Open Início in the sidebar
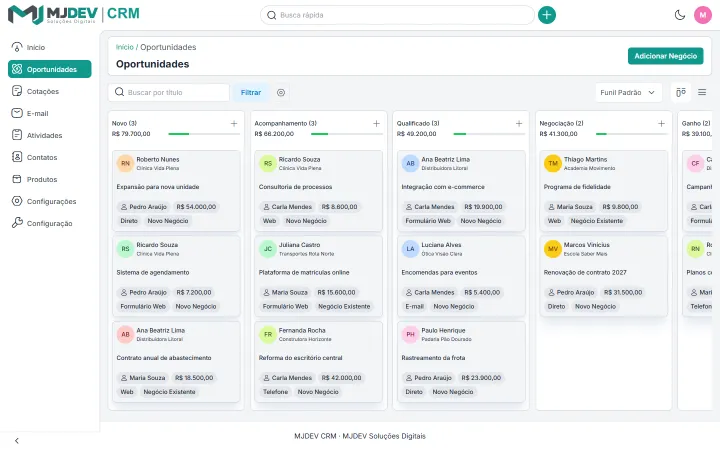 (50, 47)
